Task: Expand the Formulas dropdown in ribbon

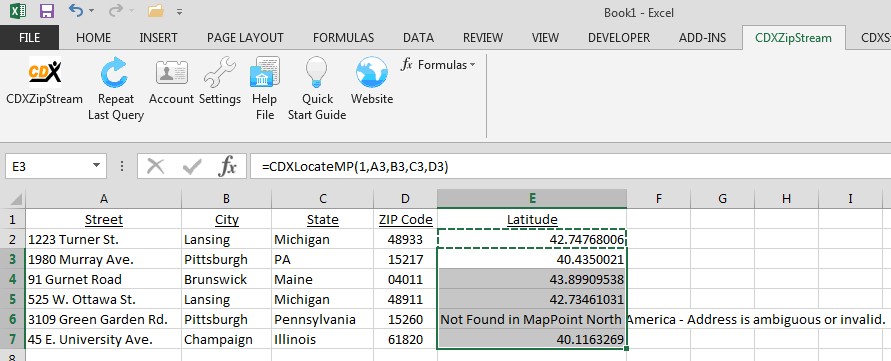Action: point(438,65)
